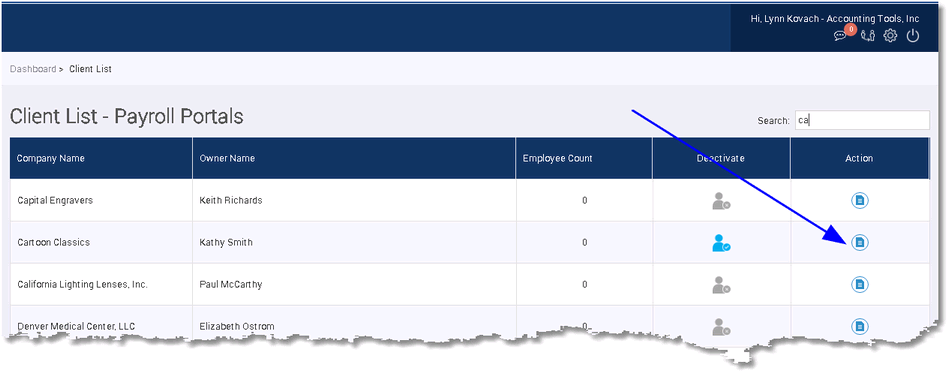Toggle deactivate user for Capital Engravers
Screen dimensions: 949x374
pyautogui.click(x=721, y=201)
